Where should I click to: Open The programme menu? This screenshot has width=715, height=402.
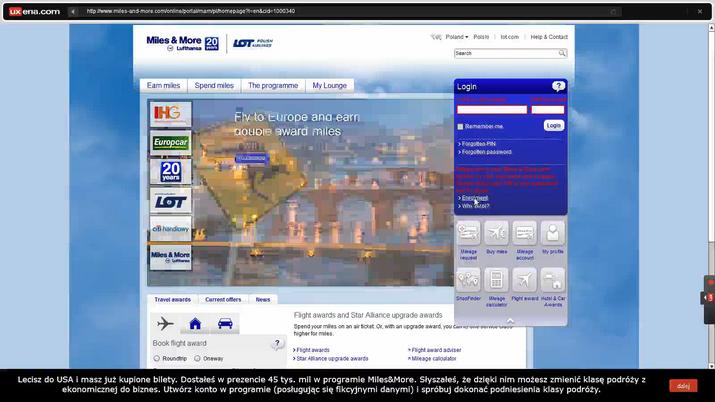pos(273,85)
